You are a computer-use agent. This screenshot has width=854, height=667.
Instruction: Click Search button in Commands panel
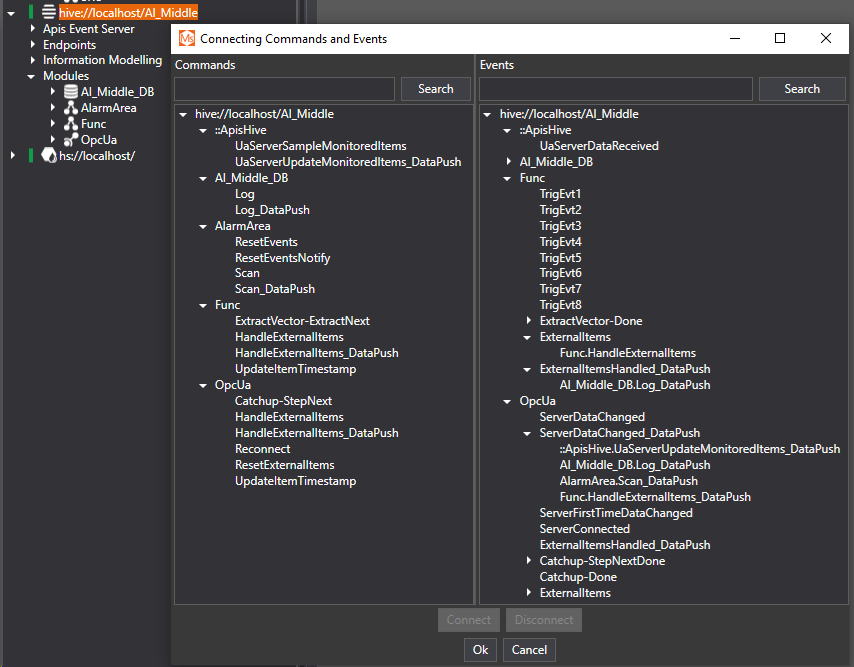(x=435, y=89)
